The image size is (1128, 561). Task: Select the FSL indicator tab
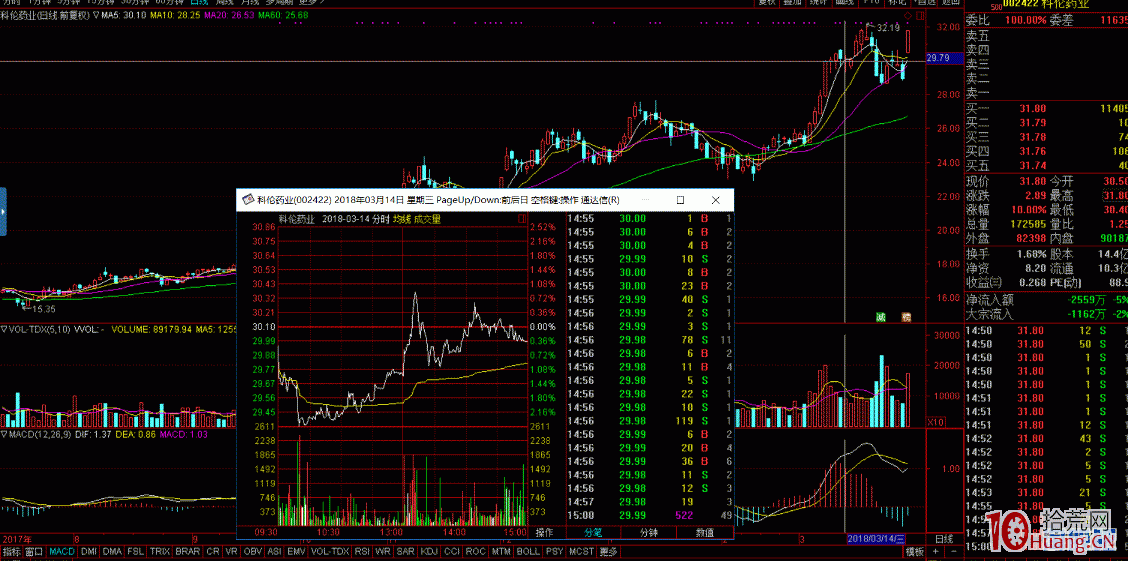tap(135, 552)
